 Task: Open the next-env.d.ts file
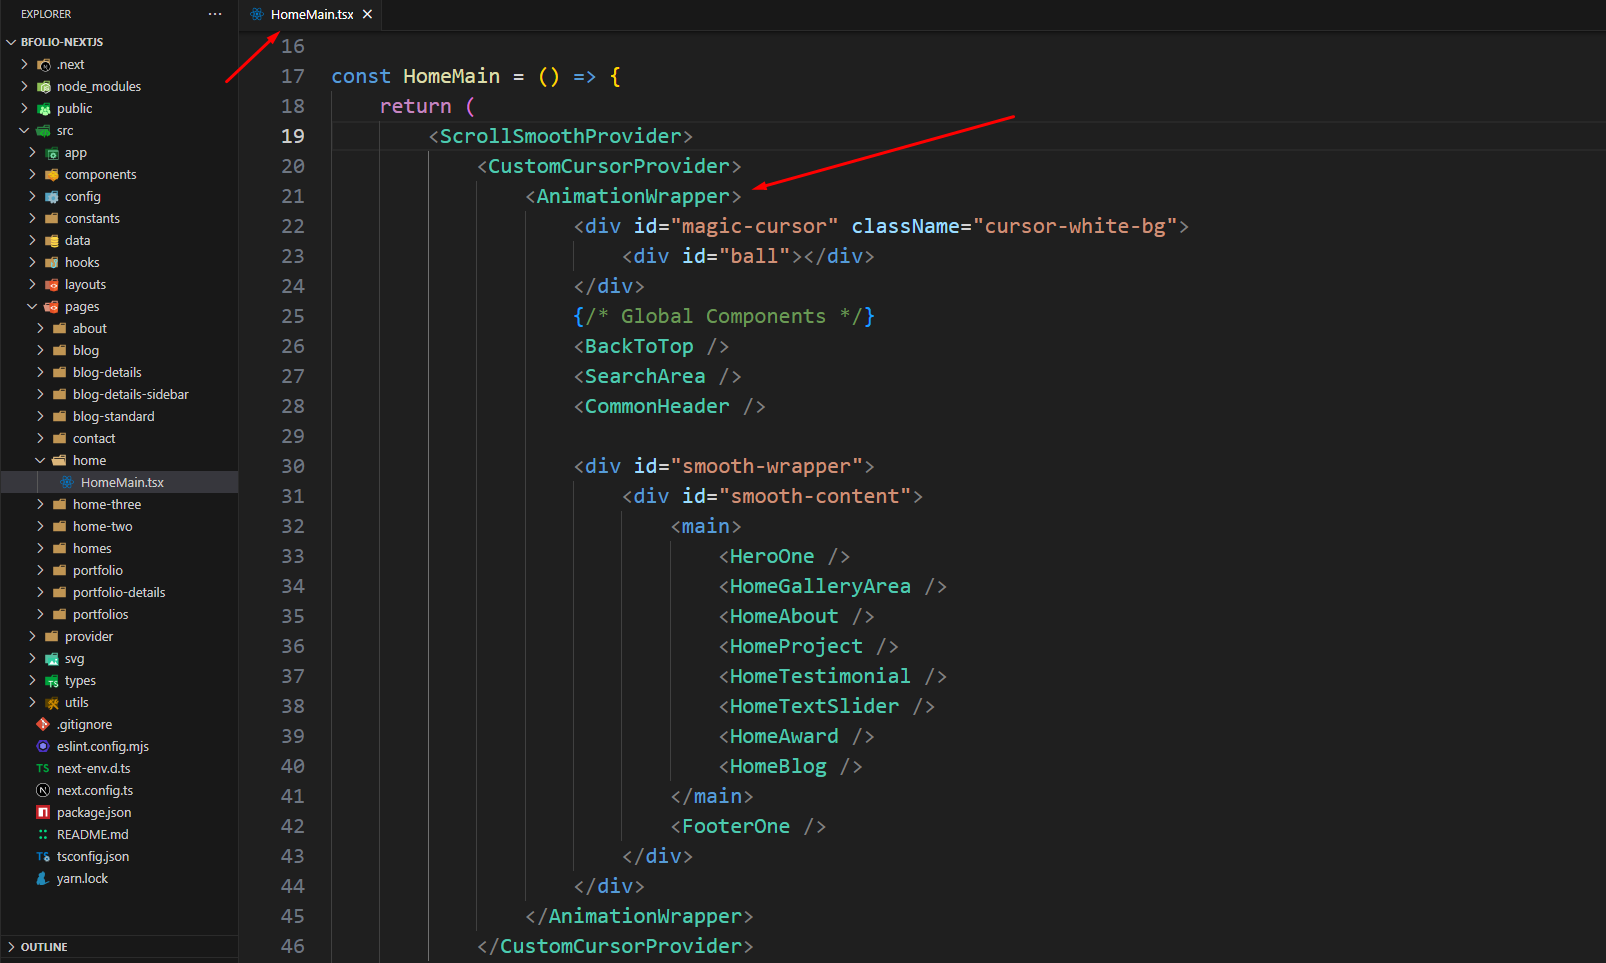coord(93,768)
